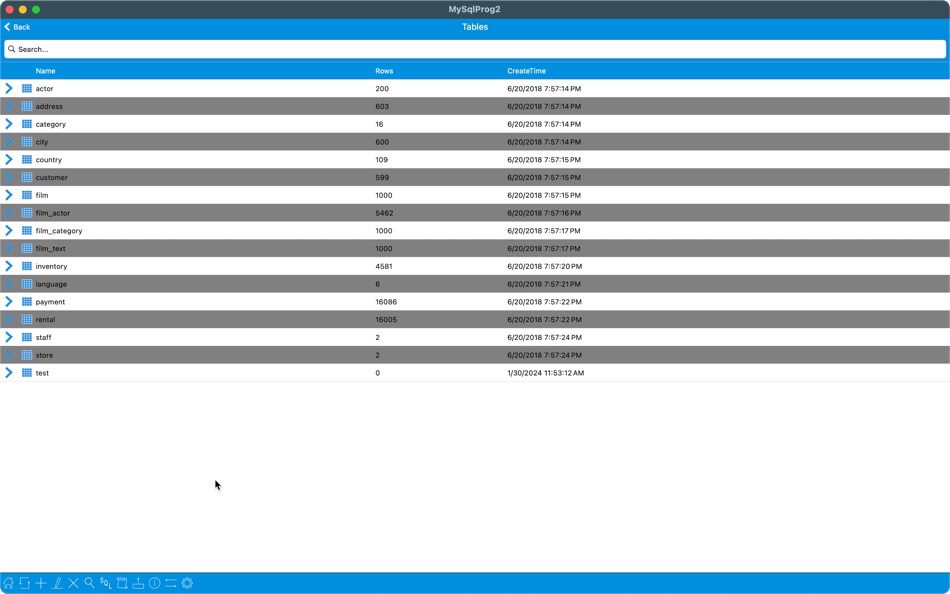The width and height of the screenshot is (950, 594).
Task: Click the Add (+) icon to create a table
Action: 41,583
